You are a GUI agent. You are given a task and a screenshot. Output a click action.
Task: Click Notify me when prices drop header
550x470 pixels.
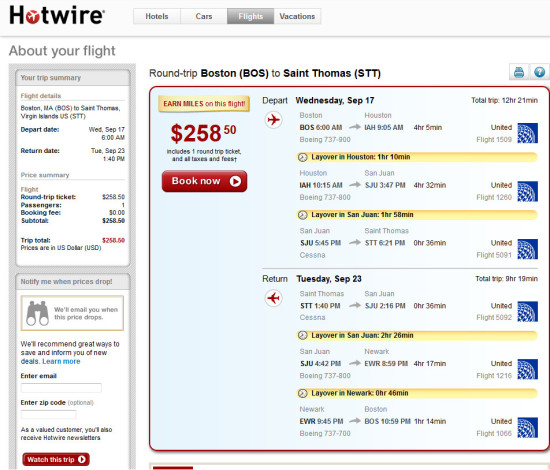pos(73,282)
